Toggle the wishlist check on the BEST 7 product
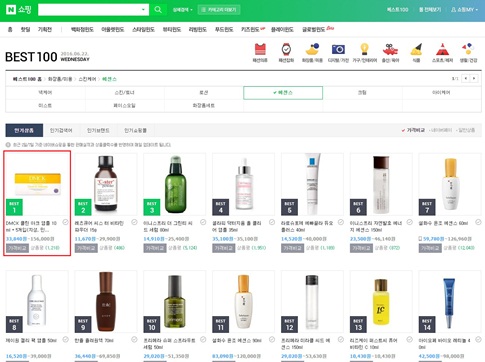Screen dimensions: 485x362 point(478,222)
